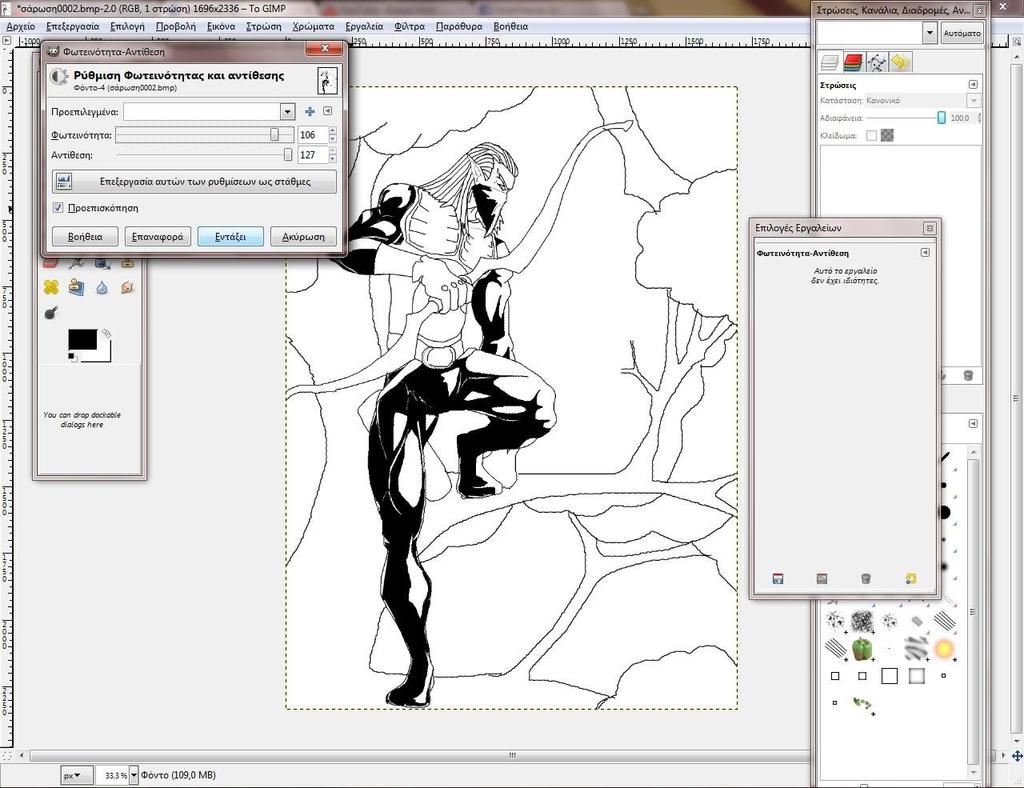1024x788 pixels.
Task: Click the Αδιαφάνεια opacity slider handle
Action: pos(941,118)
